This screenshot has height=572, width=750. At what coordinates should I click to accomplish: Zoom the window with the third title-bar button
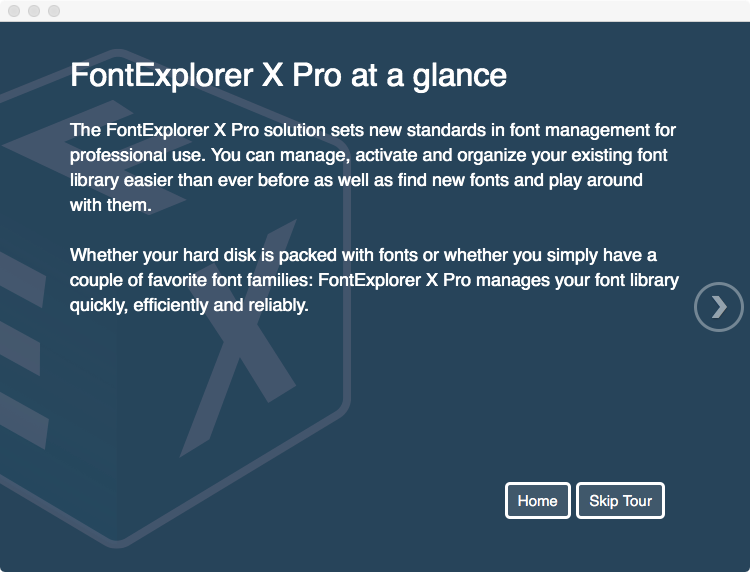point(54,11)
